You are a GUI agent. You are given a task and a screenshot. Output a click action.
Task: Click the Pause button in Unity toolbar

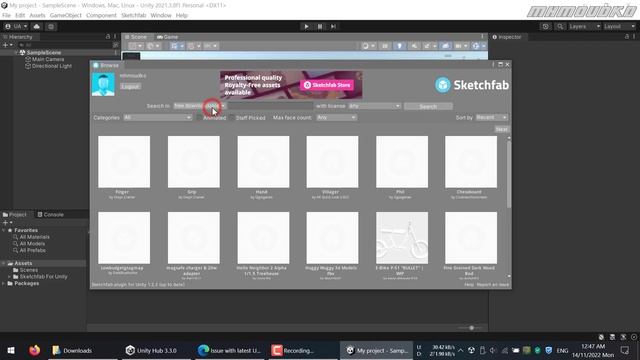coord(320,27)
